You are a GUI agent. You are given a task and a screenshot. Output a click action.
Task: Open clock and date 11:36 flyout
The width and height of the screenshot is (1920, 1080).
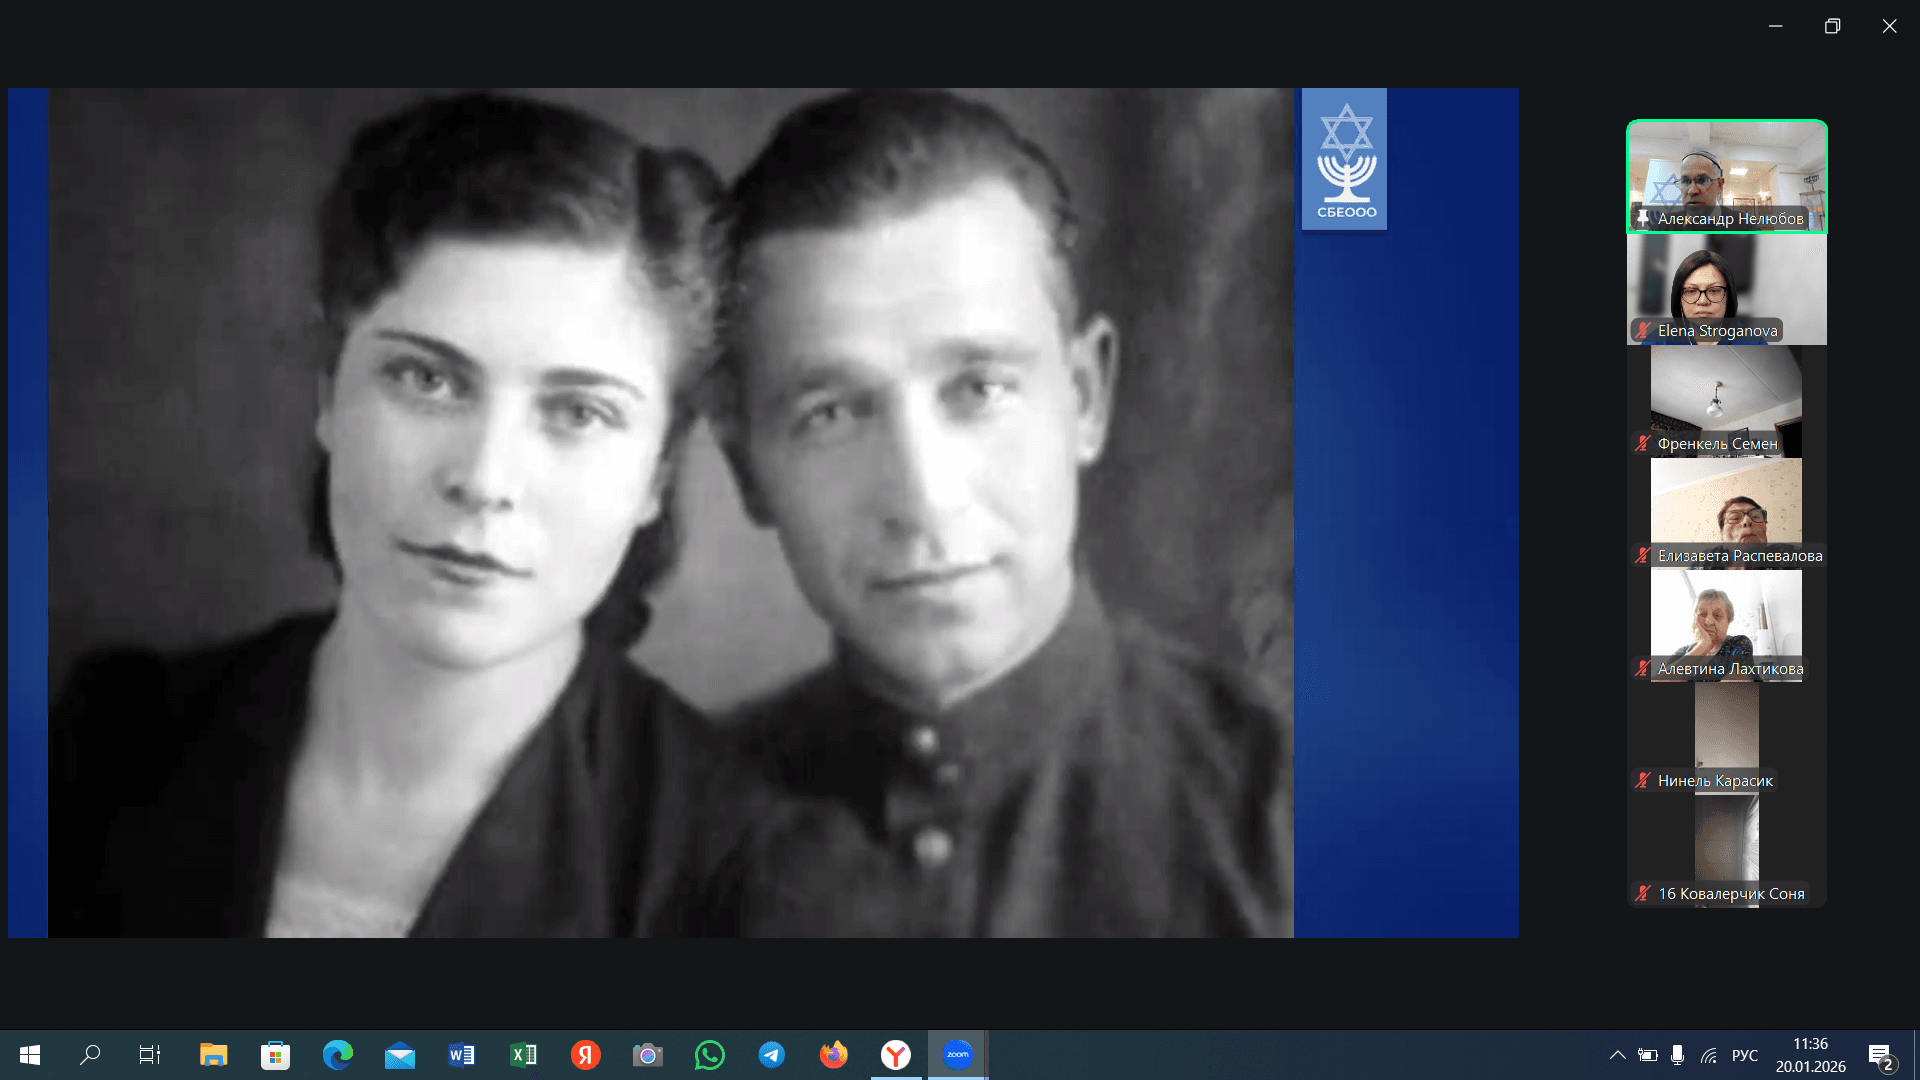tap(1811, 1055)
